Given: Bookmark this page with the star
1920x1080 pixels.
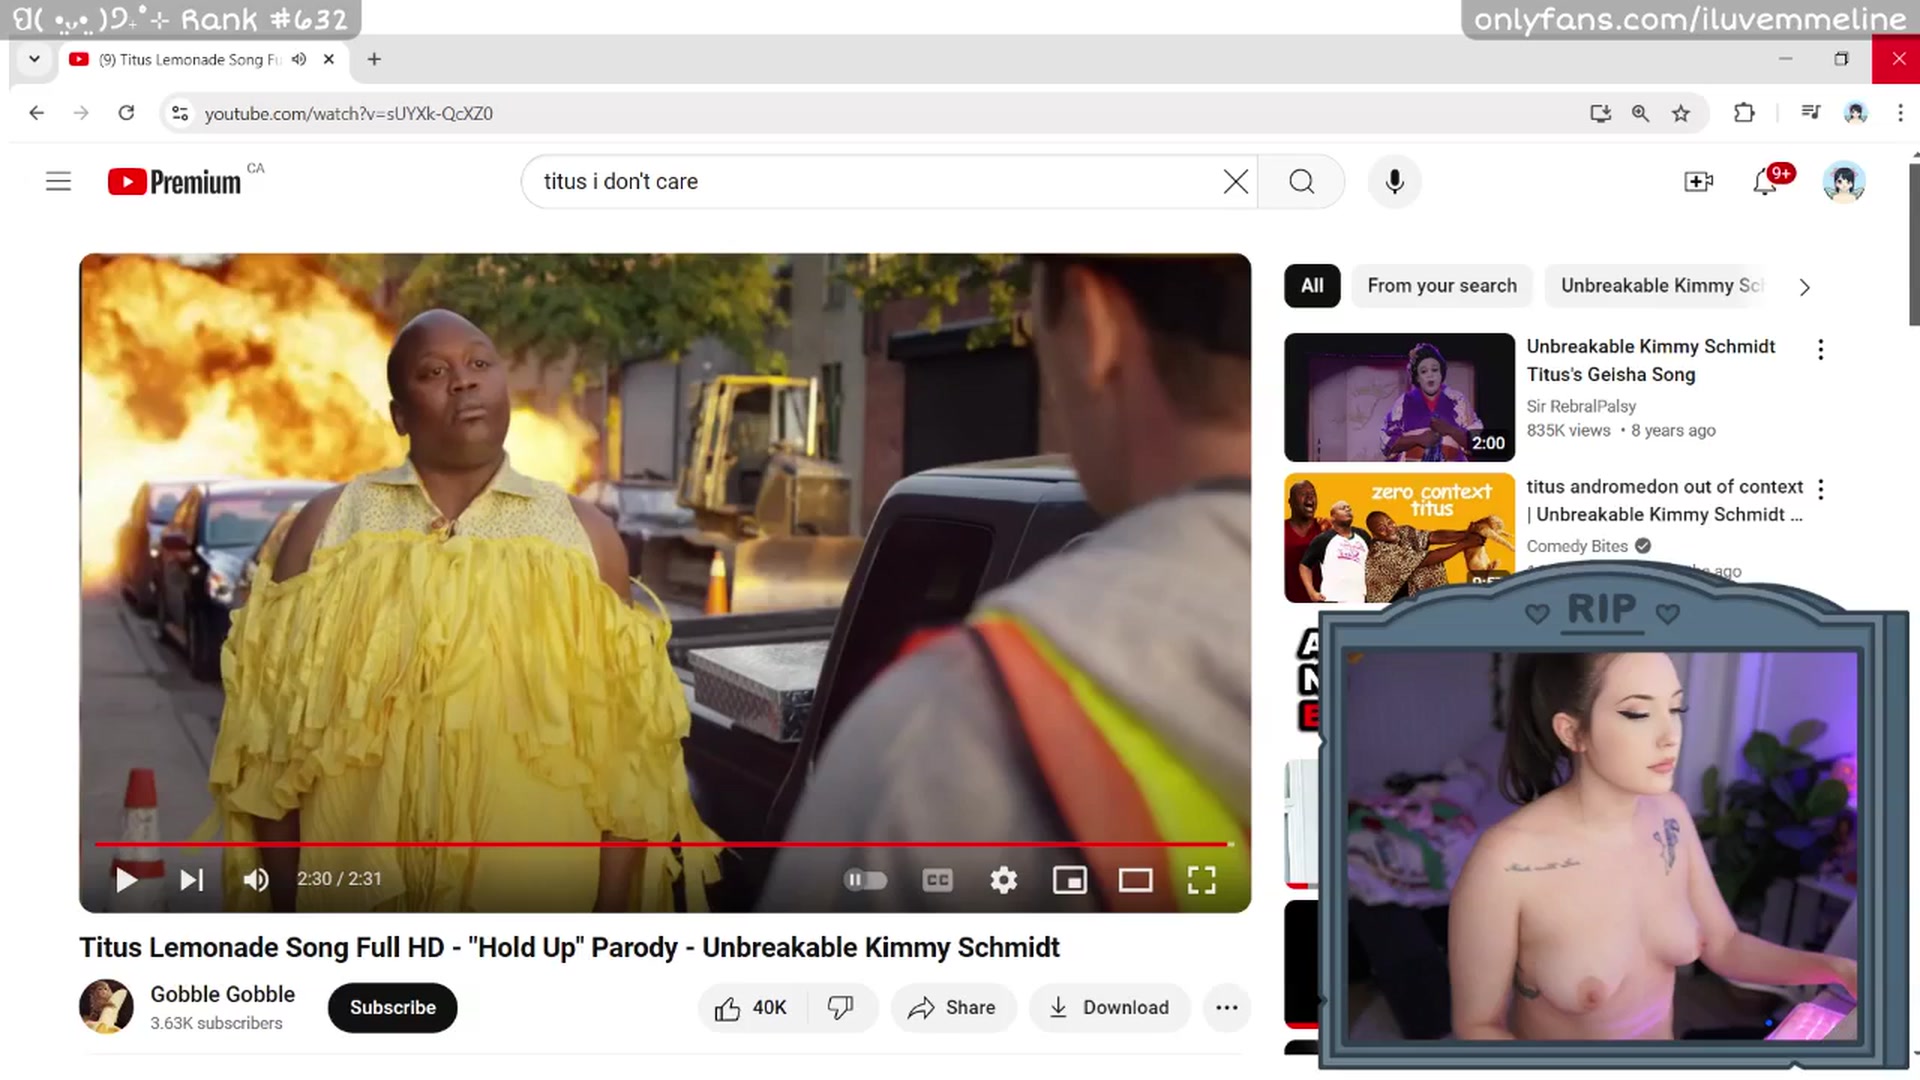Looking at the screenshot, I should [1681, 113].
